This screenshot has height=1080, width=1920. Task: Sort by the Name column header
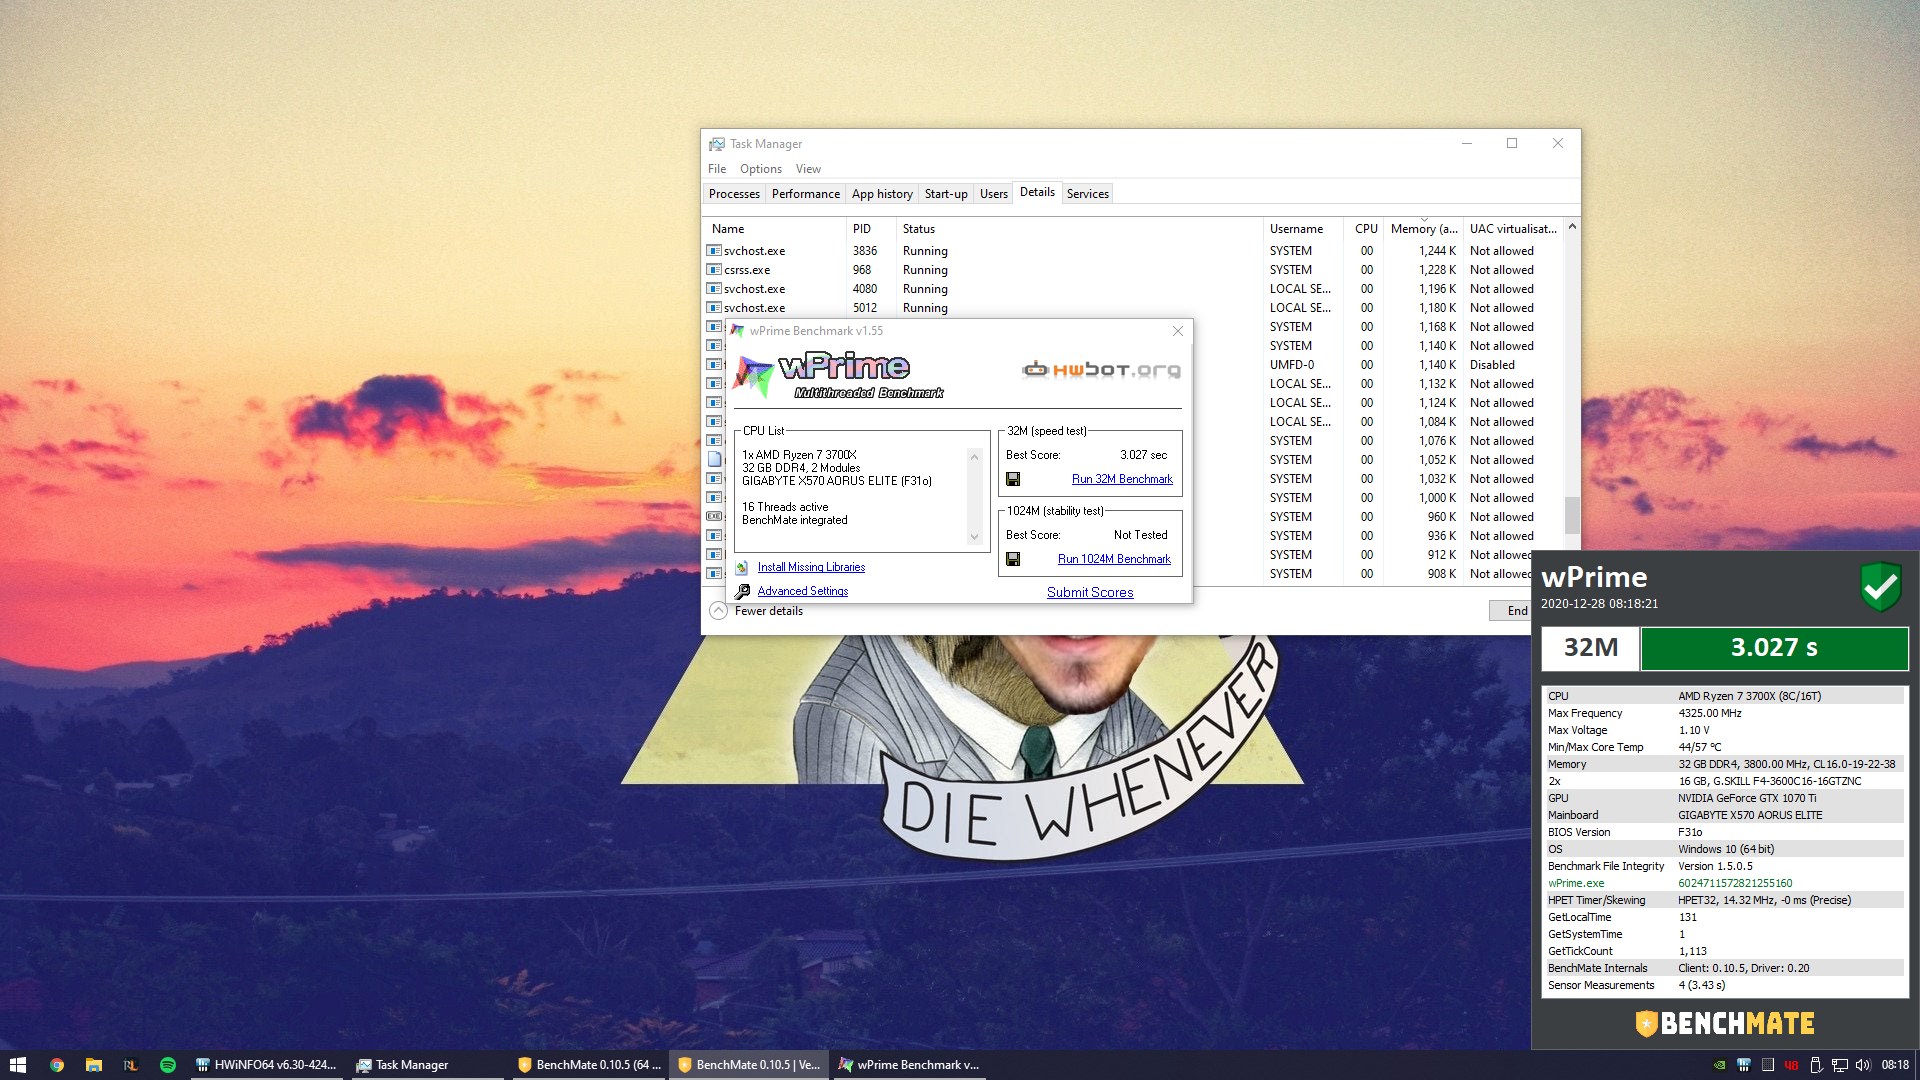[x=775, y=229]
